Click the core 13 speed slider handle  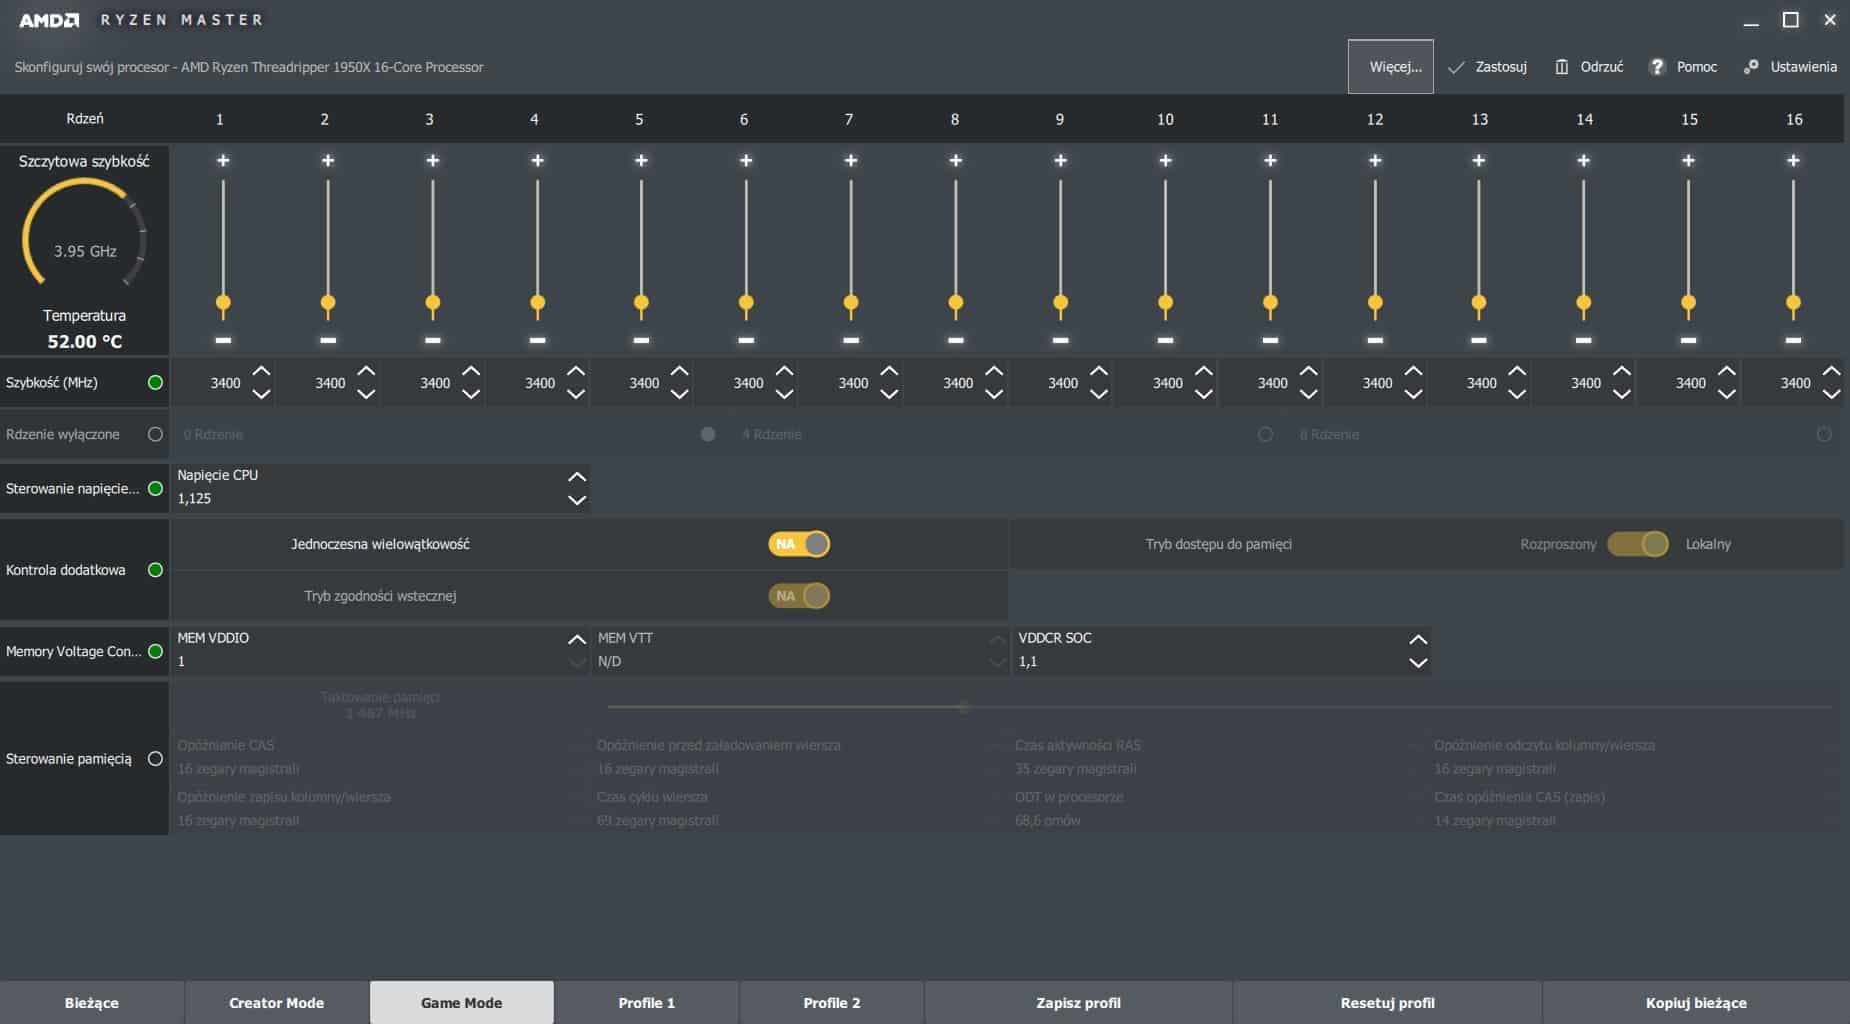tap(1479, 303)
